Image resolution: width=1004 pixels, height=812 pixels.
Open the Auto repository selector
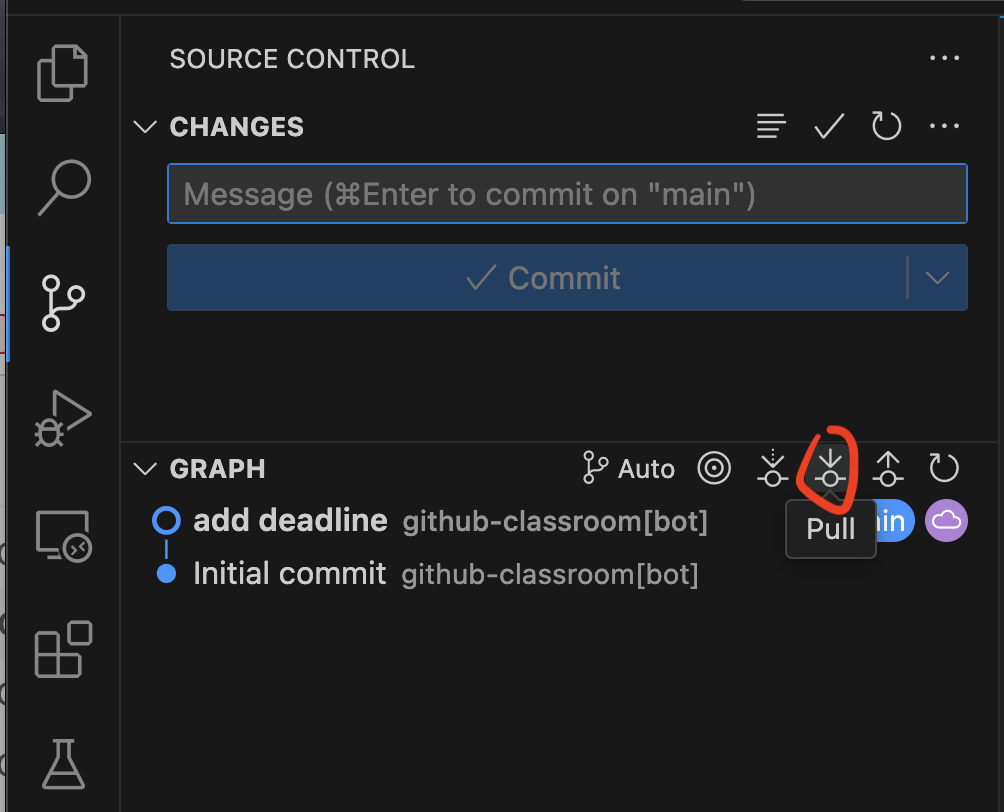[627, 468]
